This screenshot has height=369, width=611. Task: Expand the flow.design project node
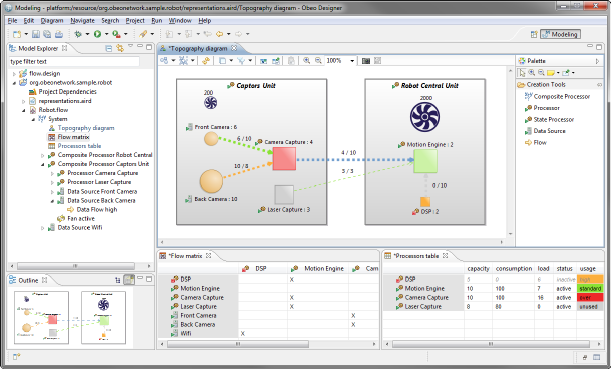click(14, 74)
